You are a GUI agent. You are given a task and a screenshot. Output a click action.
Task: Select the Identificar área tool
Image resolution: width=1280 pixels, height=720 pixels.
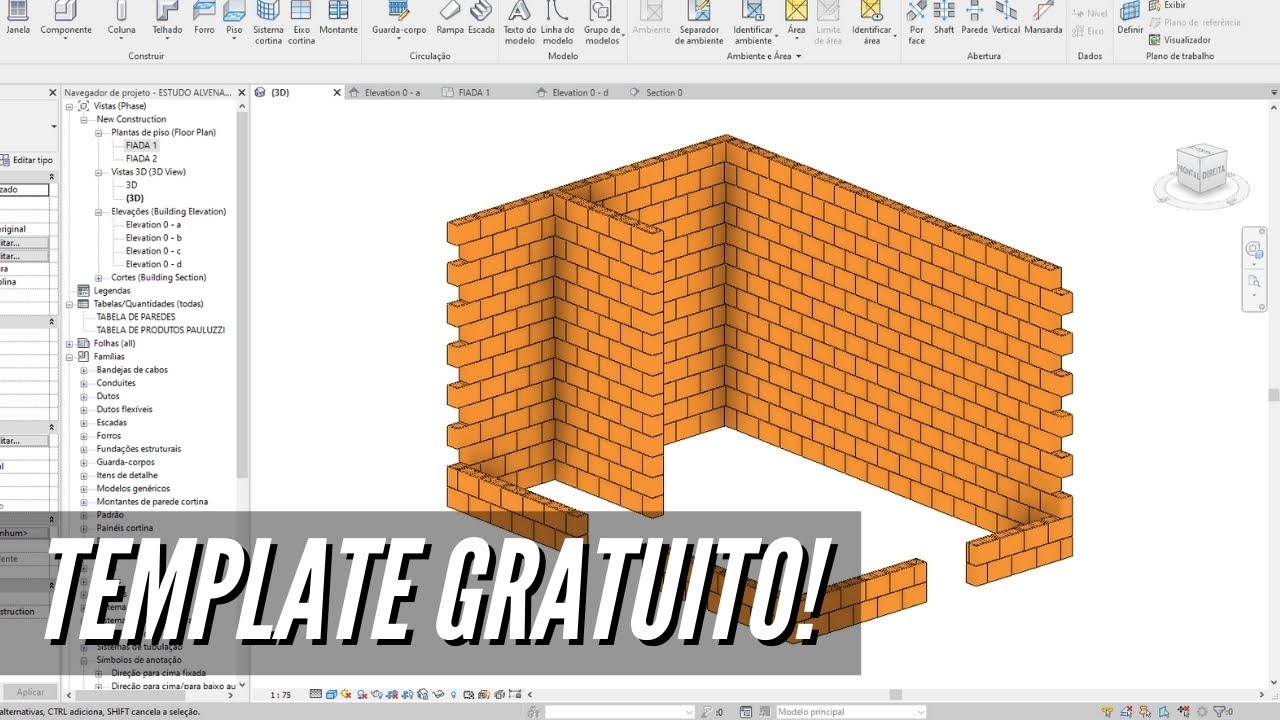pyautogui.click(x=872, y=23)
